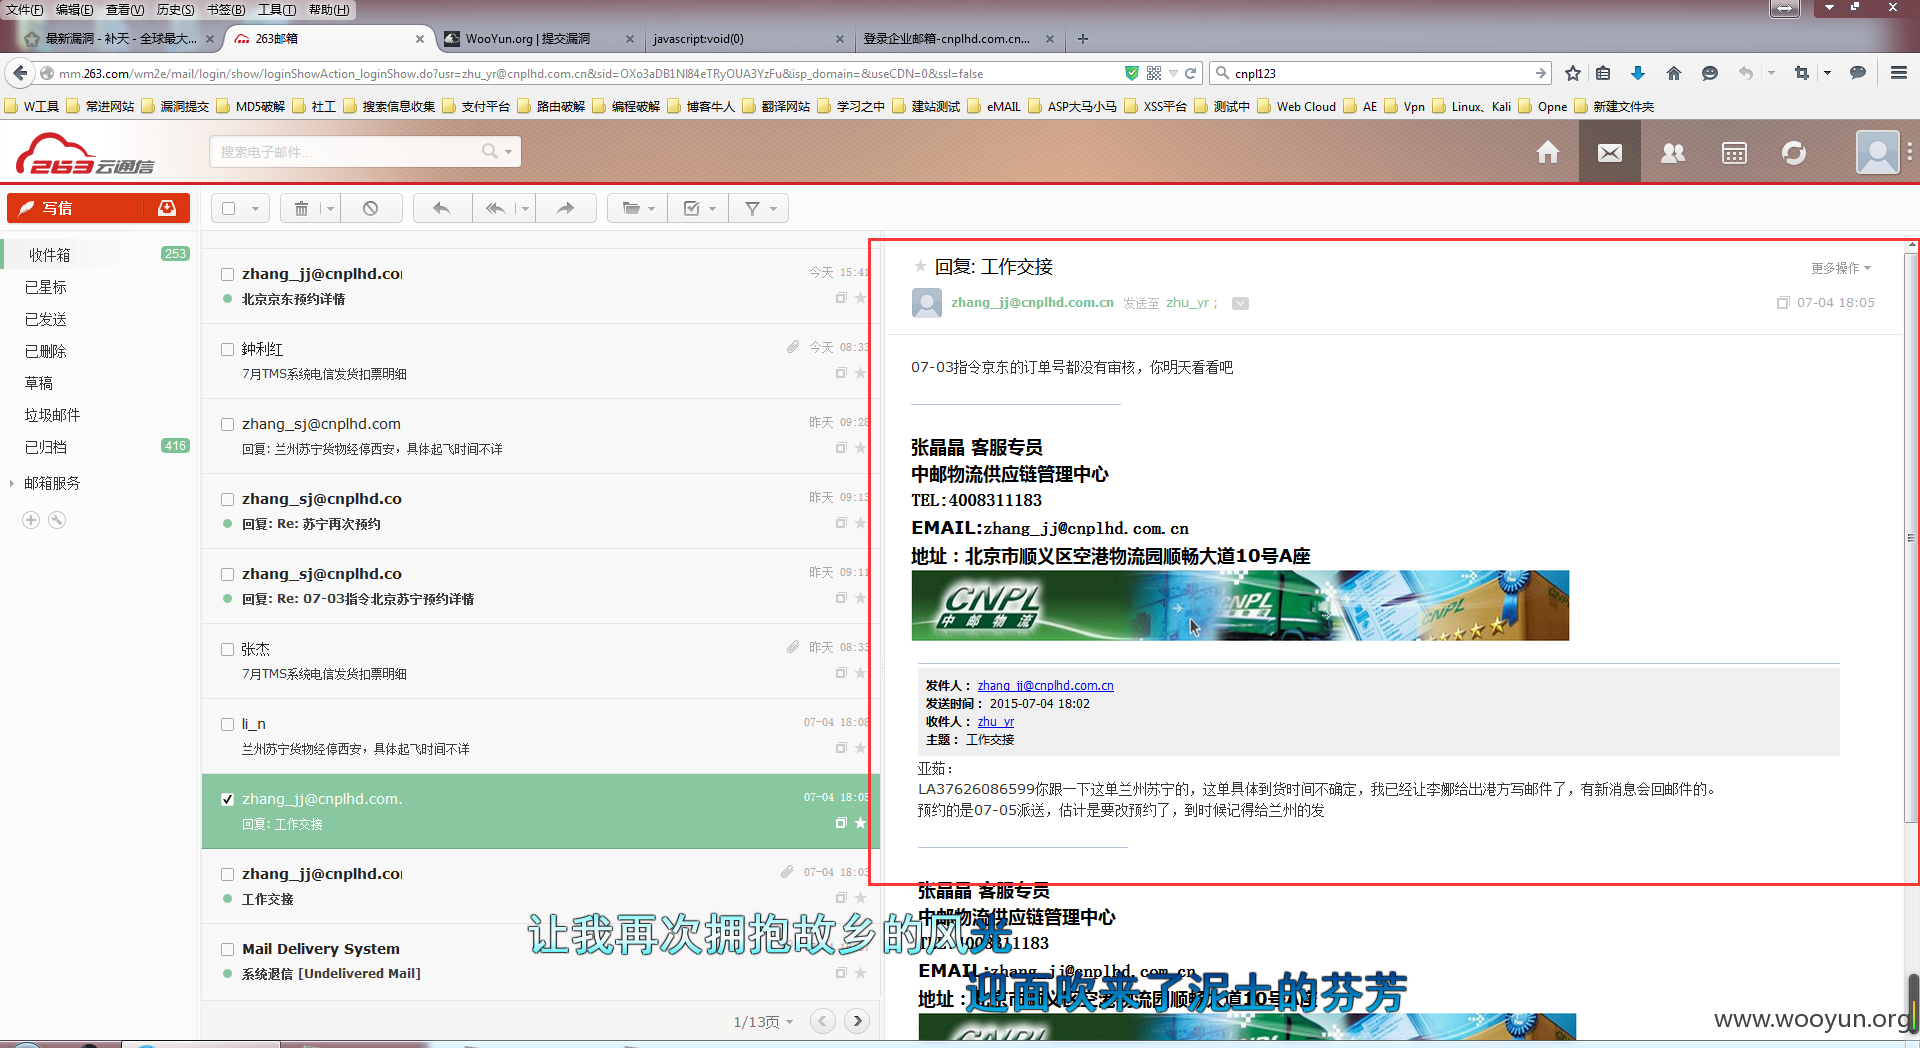Click the next page arrow in mail list
This screenshot has height=1048, width=1920.
pos(857,1021)
